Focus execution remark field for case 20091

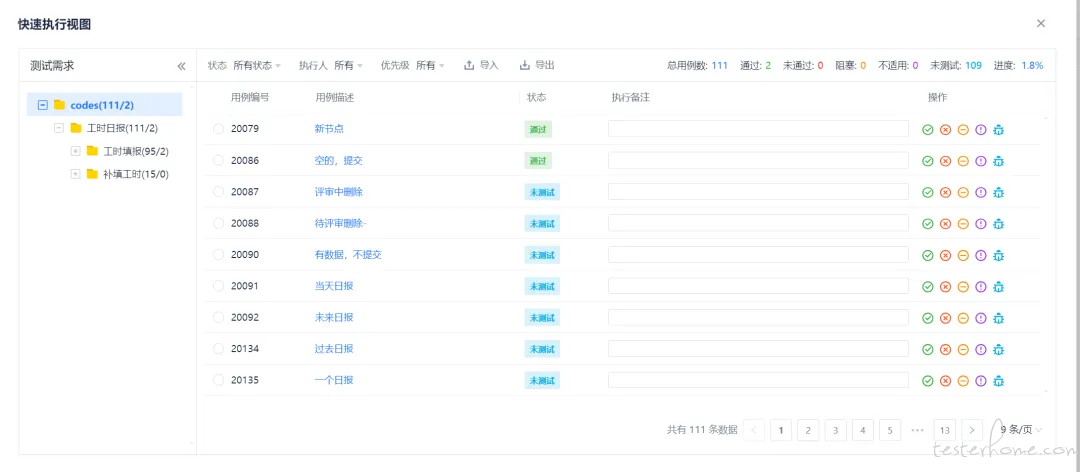click(758, 286)
